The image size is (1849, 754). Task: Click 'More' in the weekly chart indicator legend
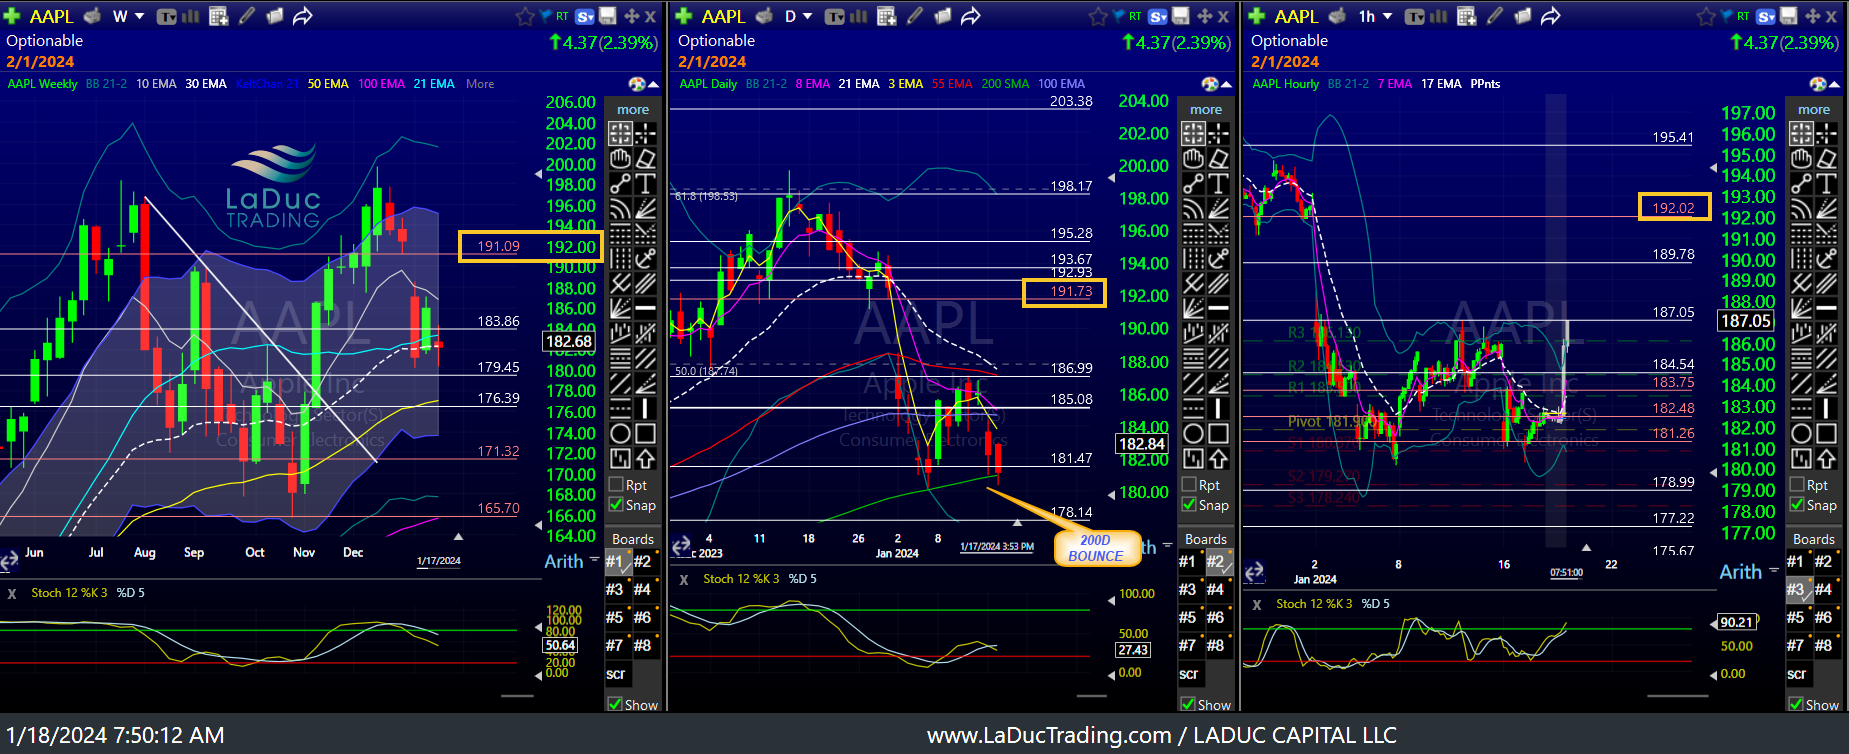pos(480,84)
